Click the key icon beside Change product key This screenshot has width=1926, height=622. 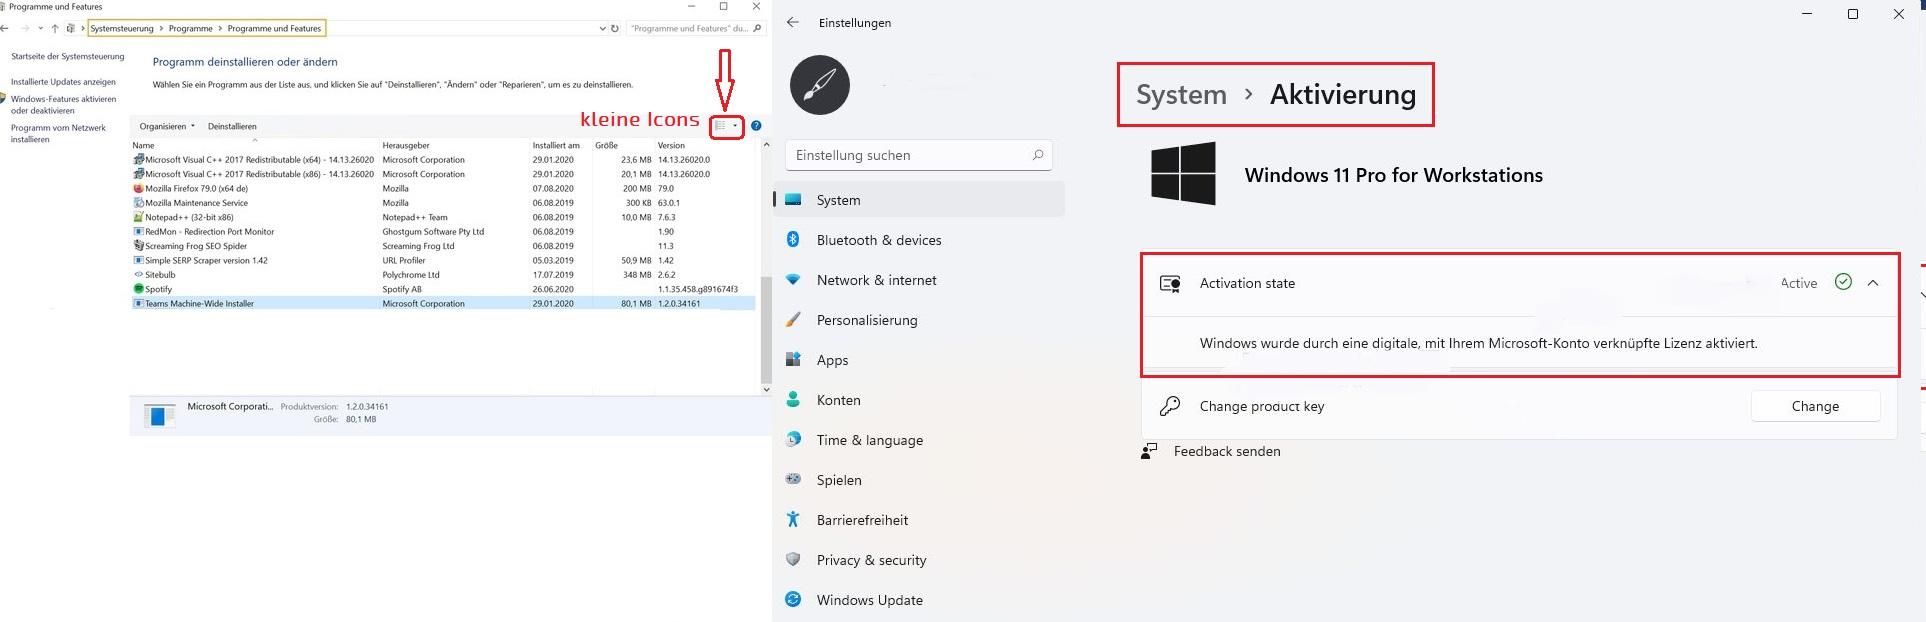coord(1170,406)
